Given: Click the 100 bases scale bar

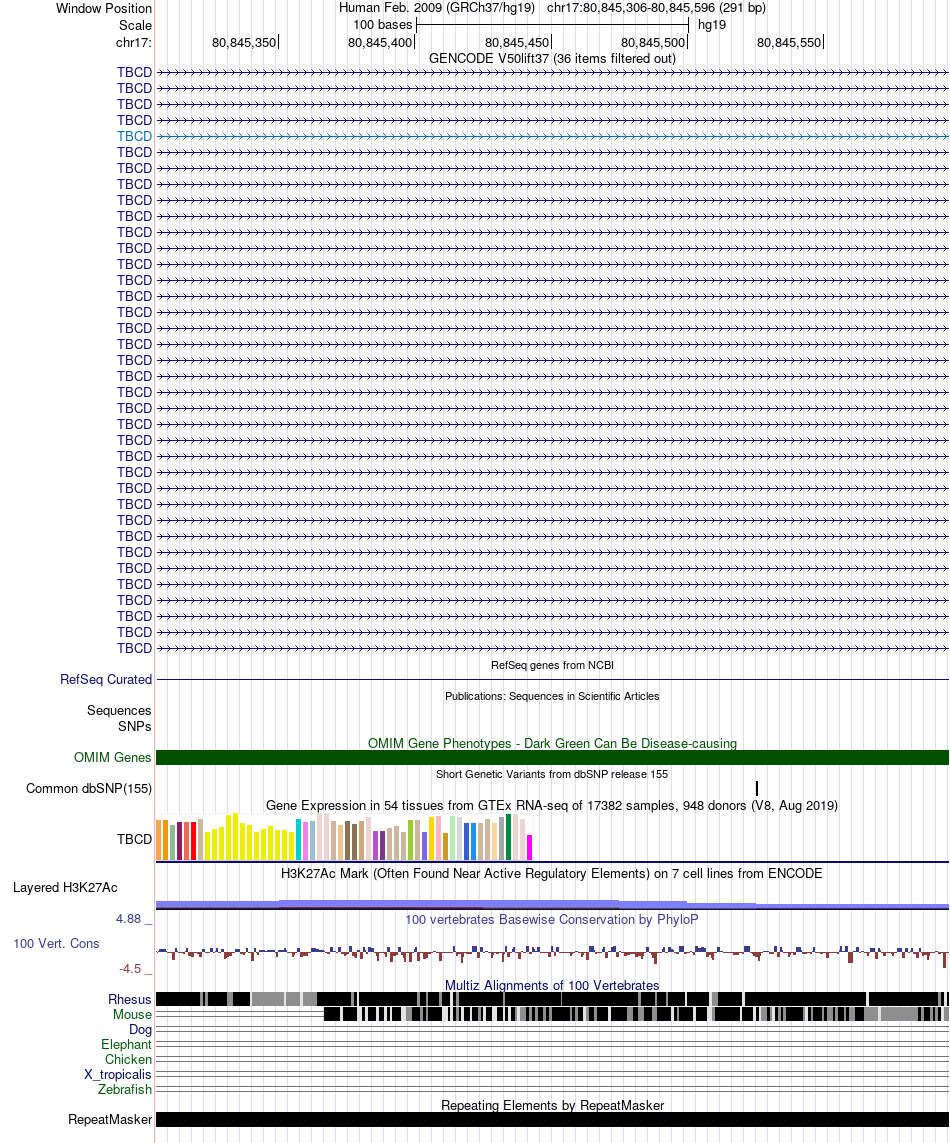Looking at the screenshot, I should tap(552, 25).
